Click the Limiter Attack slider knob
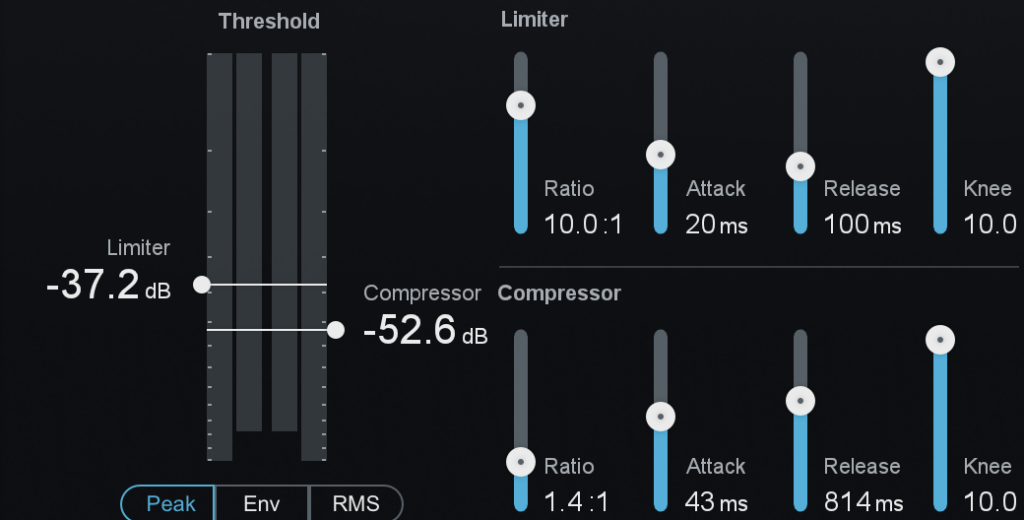 pyautogui.click(x=660, y=155)
